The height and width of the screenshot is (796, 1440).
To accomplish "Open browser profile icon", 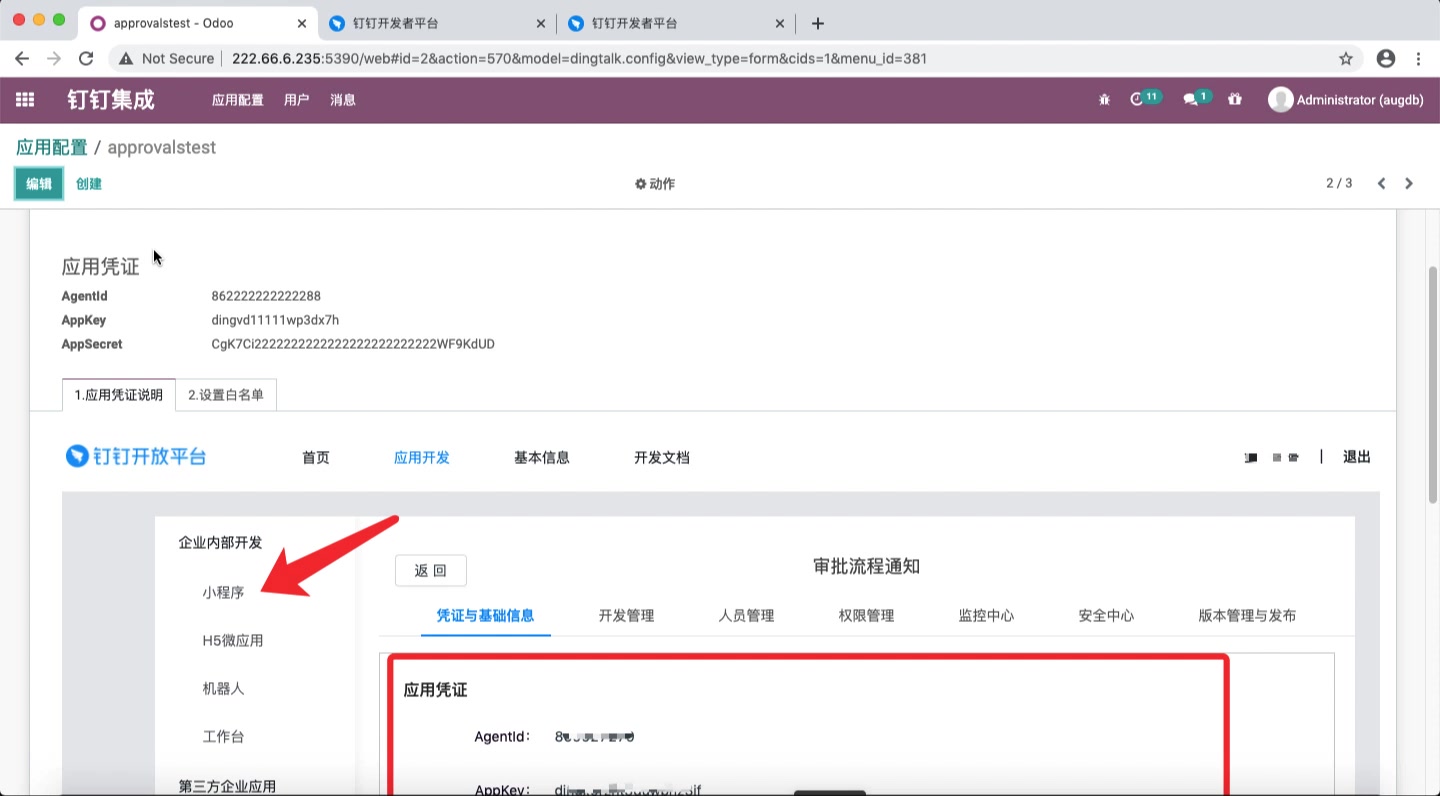I will coord(1386,59).
